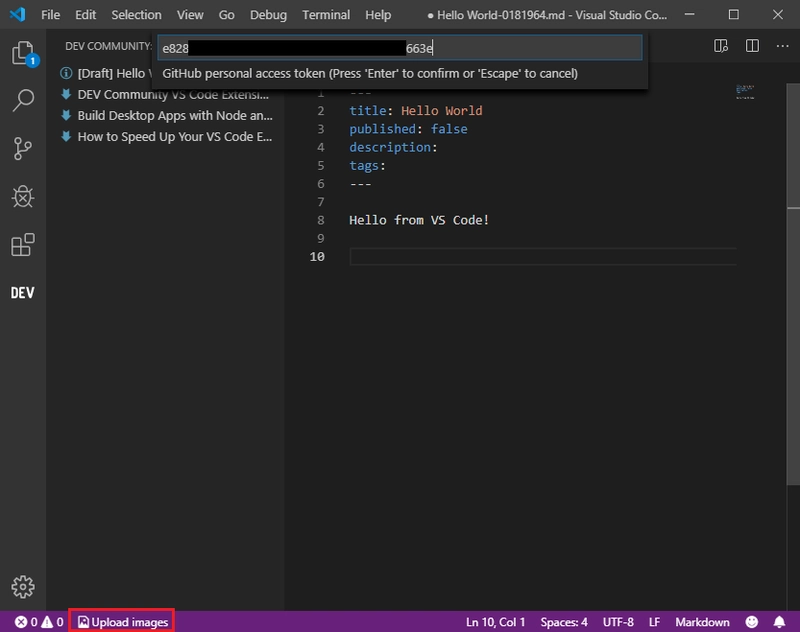Screen dimensions: 800x632
Task: Click the published: false line
Action: coord(408,129)
